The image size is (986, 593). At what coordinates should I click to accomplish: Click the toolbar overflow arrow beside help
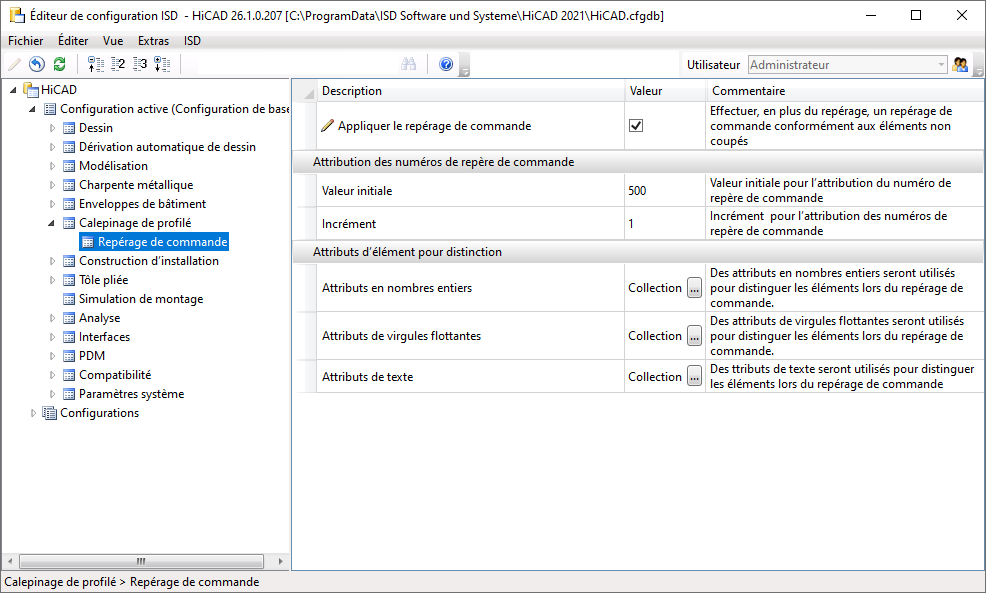(465, 65)
